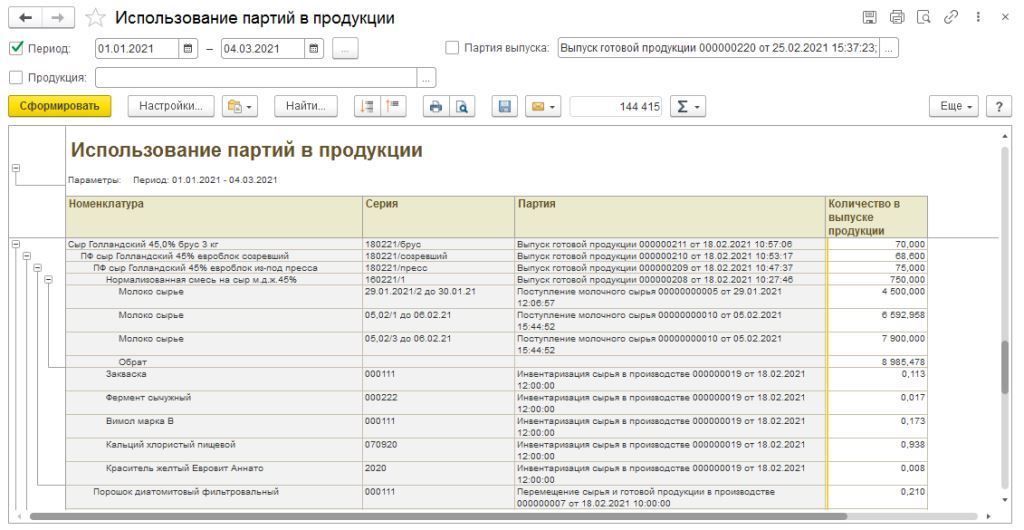Collapse the report header group
Screen dimensions: 1024x530
(x=16, y=168)
